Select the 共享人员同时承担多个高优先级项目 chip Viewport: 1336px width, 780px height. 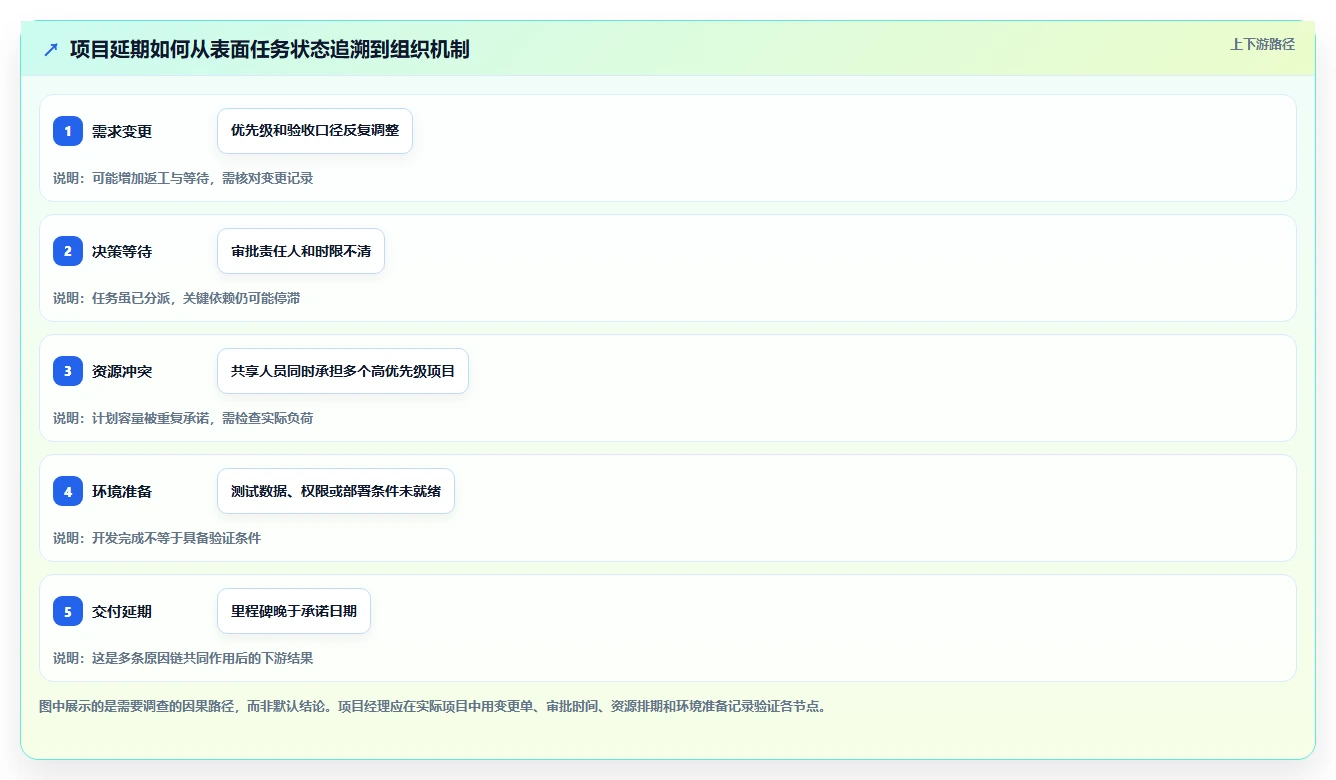click(x=343, y=371)
